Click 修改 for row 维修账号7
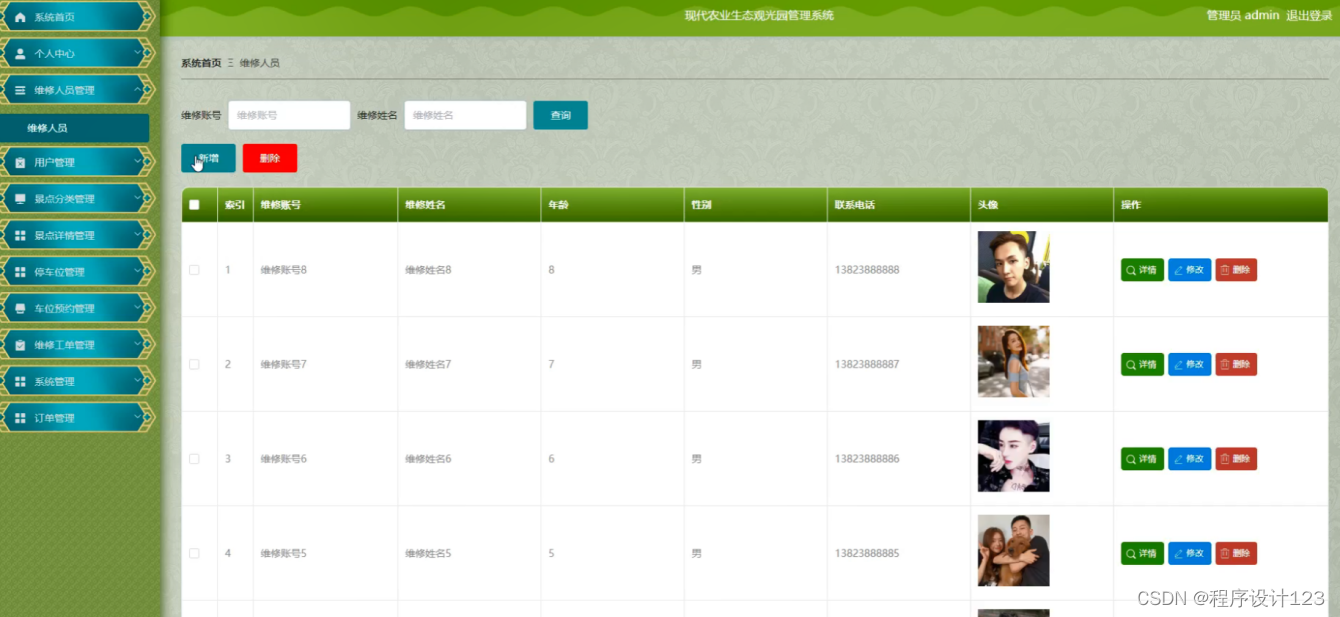Image resolution: width=1340 pixels, height=617 pixels. tap(1189, 364)
